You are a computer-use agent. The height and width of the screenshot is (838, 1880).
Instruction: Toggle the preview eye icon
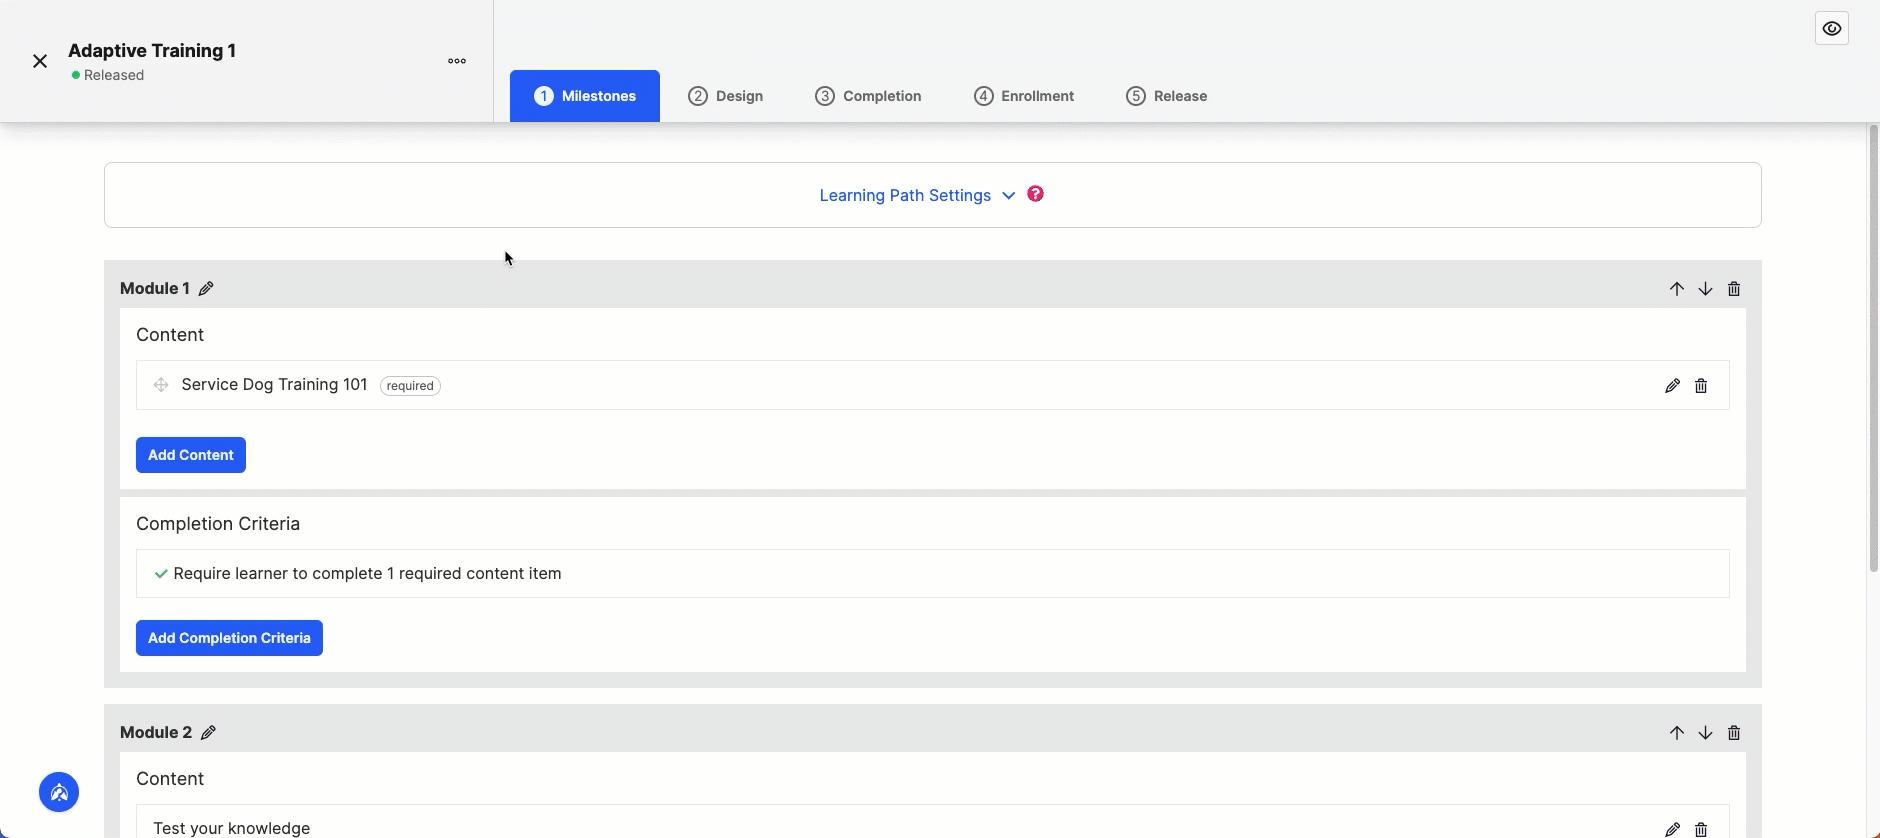(x=1832, y=29)
